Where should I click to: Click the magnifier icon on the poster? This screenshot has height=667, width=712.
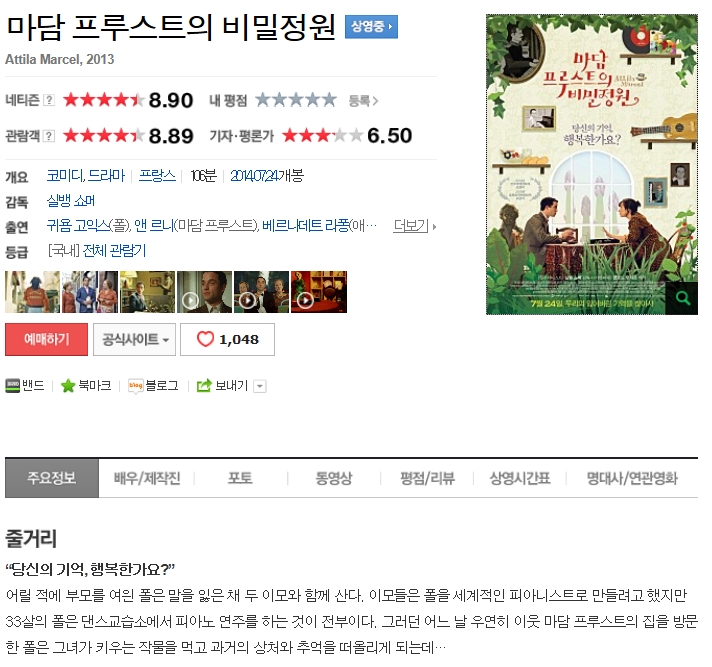pos(682,298)
